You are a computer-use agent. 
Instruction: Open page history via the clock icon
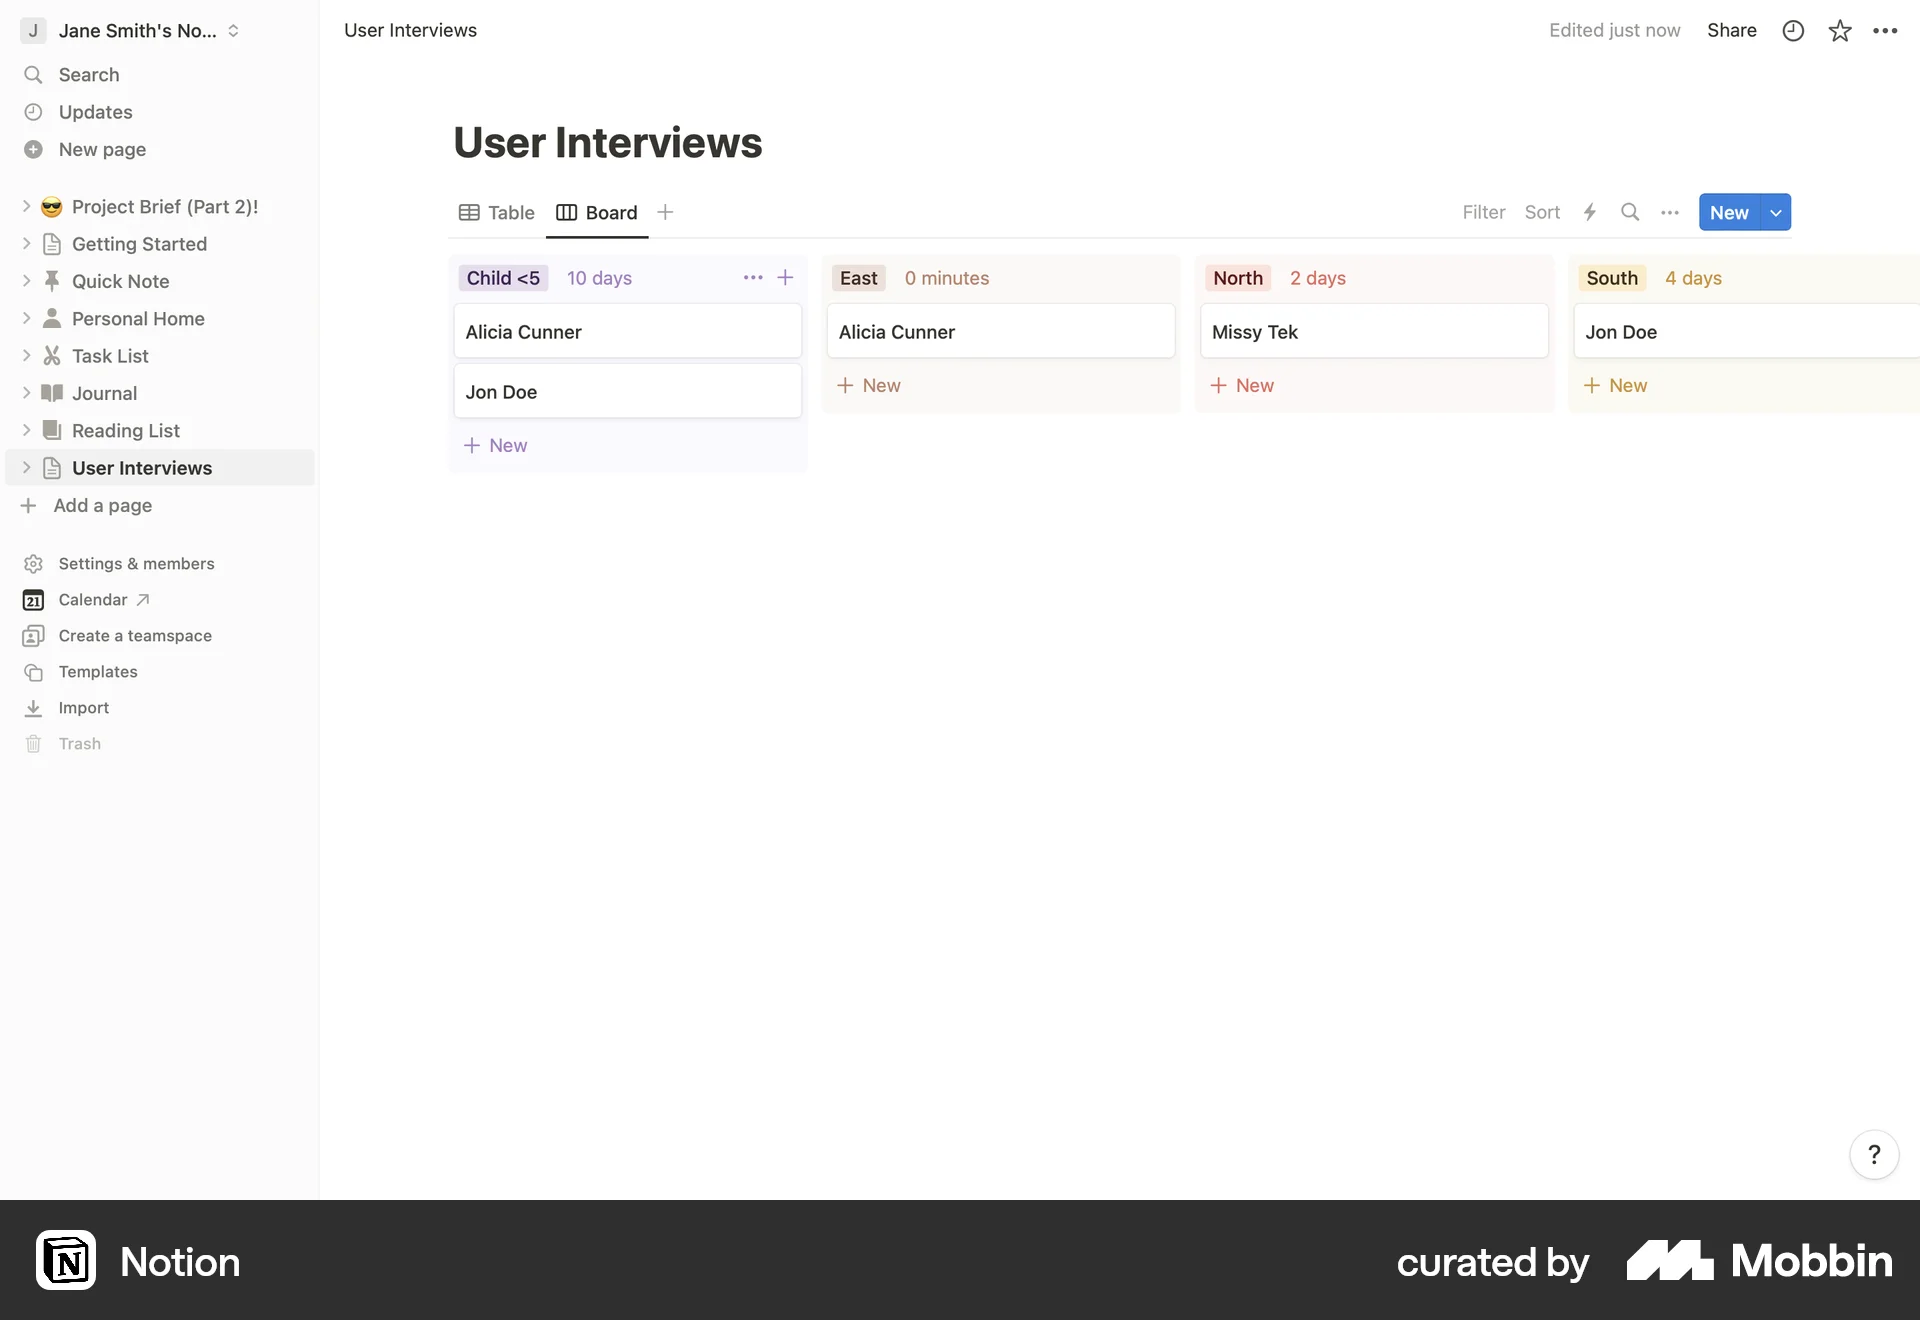point(1793,30)
